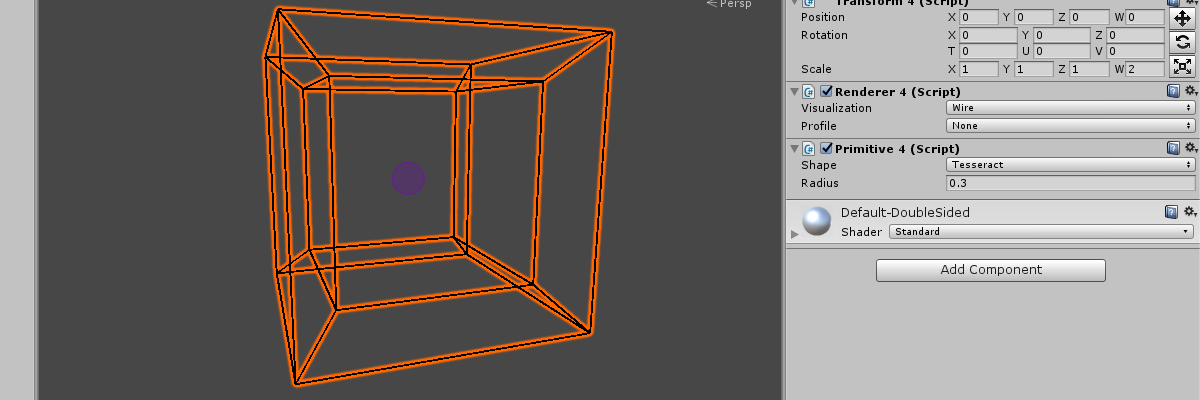Click the "Shape" property label
This screenshot has width=1200, height=400.
point(819,165)
